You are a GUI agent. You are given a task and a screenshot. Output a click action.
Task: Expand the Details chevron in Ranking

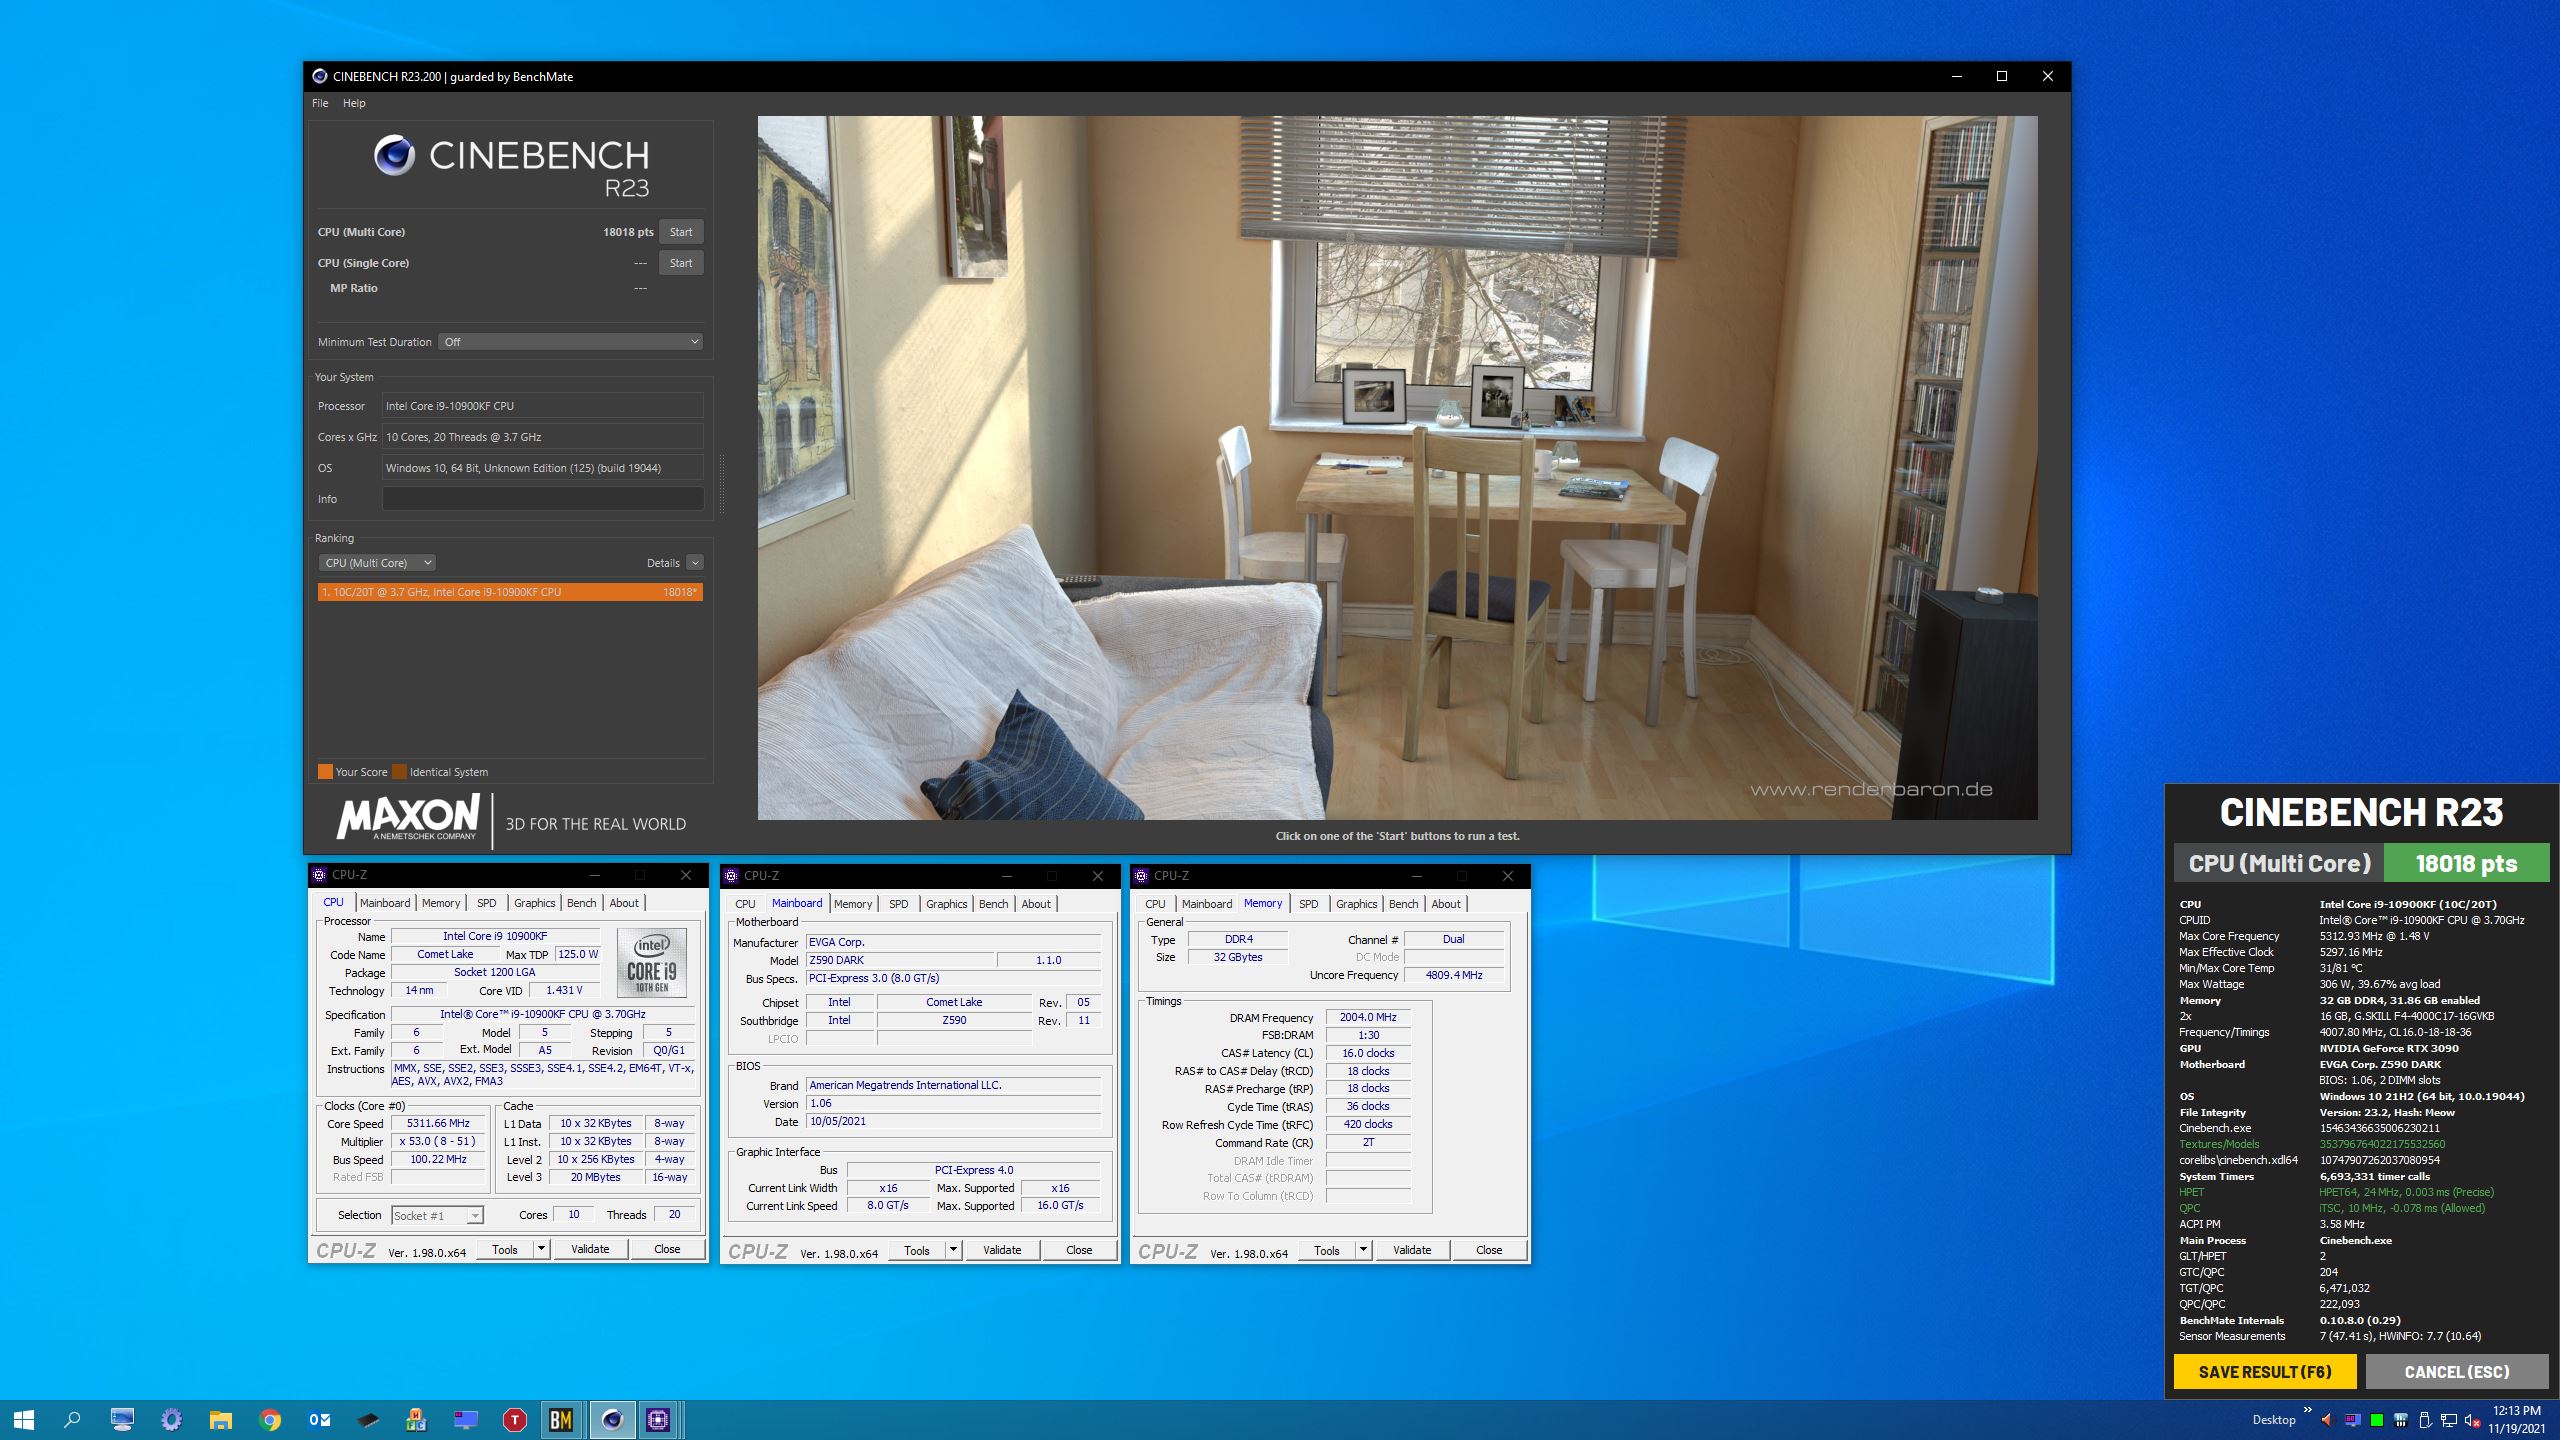pyautogui.click(x=695, y=563)
